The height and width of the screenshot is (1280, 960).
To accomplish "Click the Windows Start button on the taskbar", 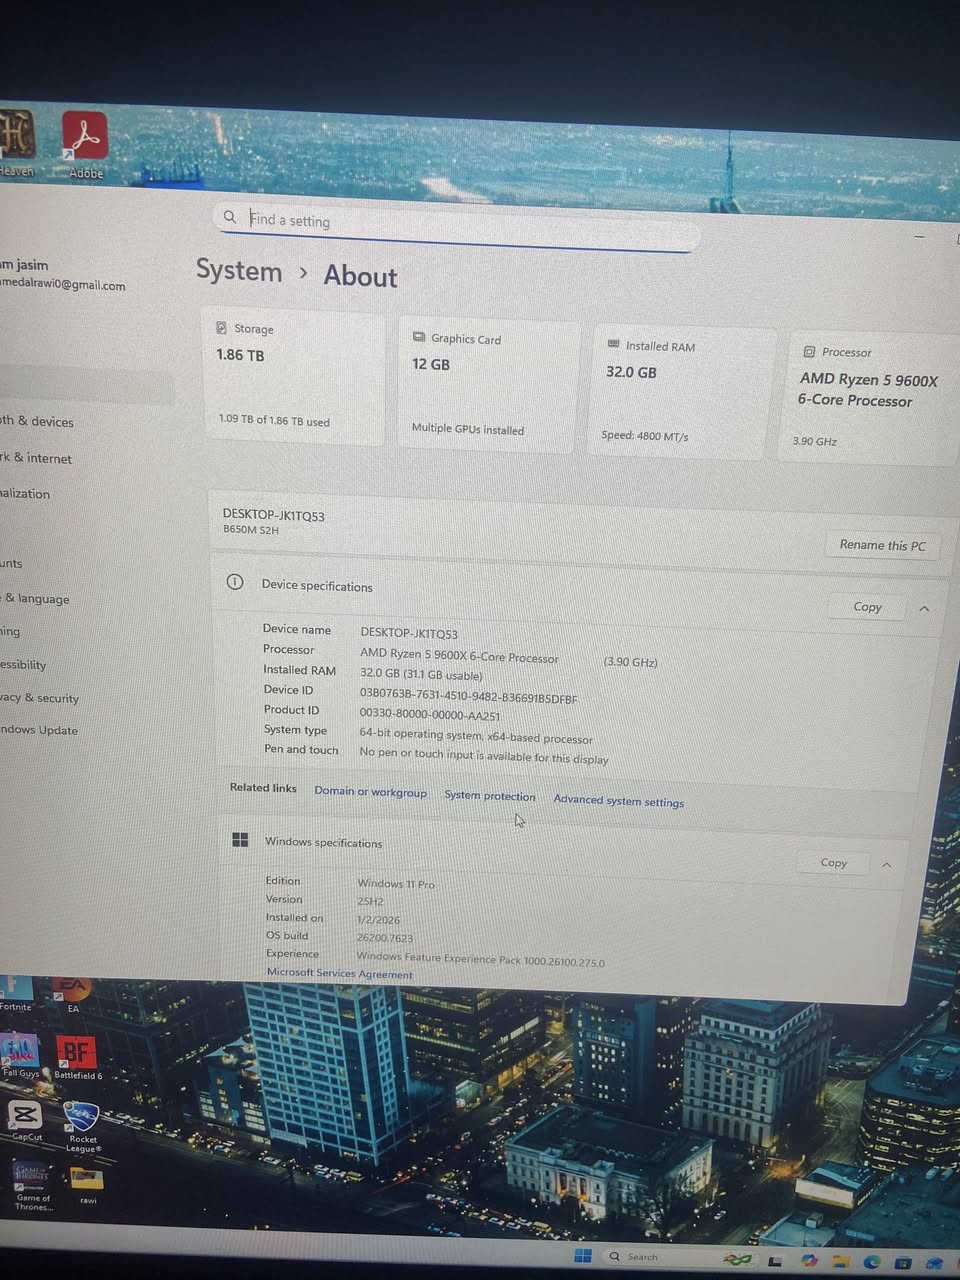I will tap(583, 1256).
